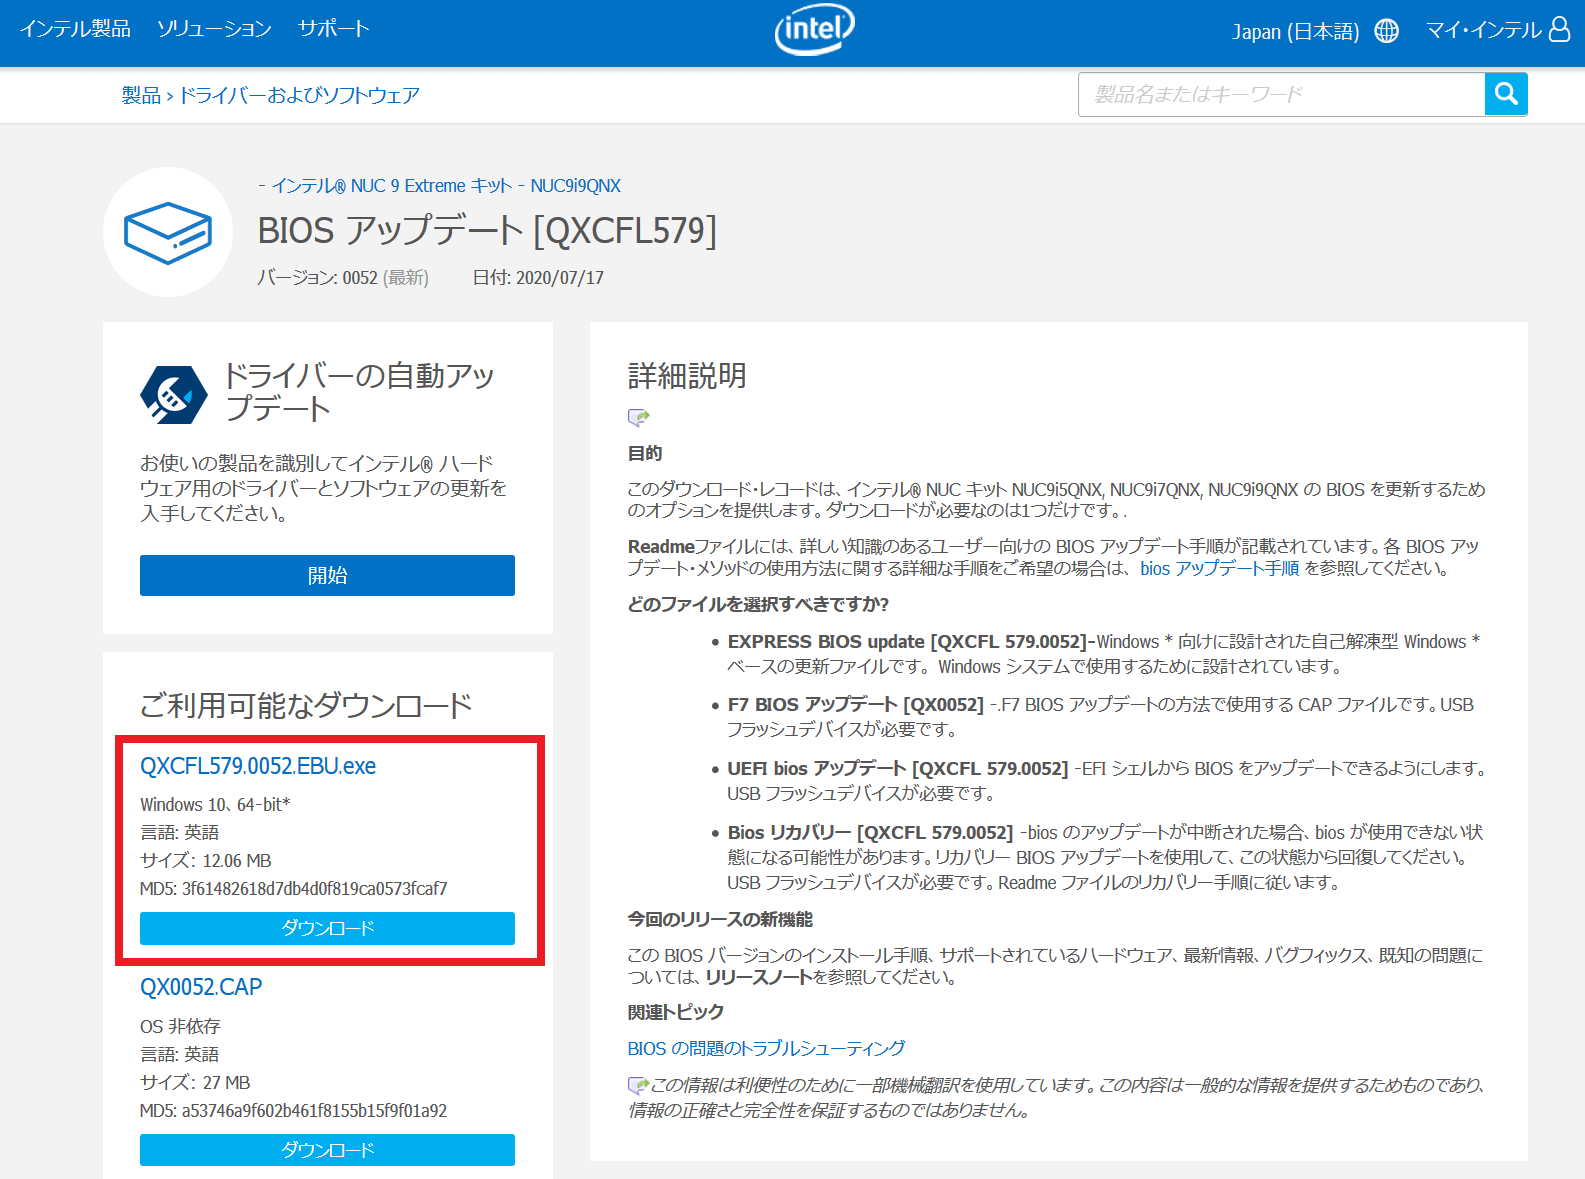Click the driver auto-update assistant icon
Screen dimensions: 1585x1179
(x=174, y=395)
